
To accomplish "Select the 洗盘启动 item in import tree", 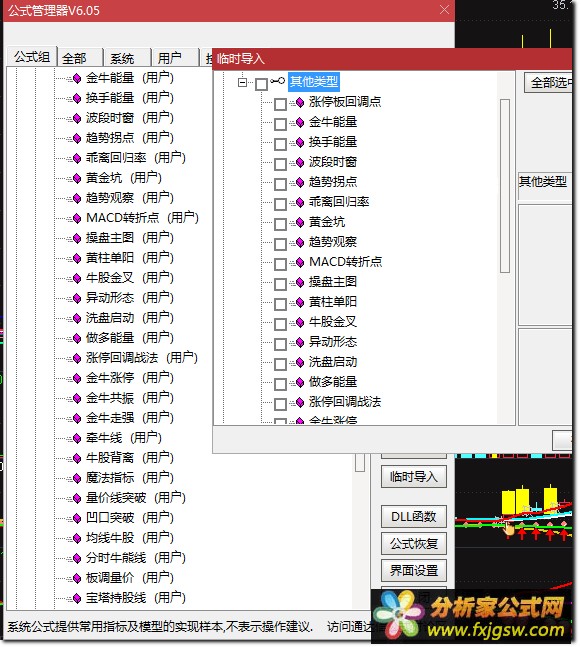I will point(333,362).
